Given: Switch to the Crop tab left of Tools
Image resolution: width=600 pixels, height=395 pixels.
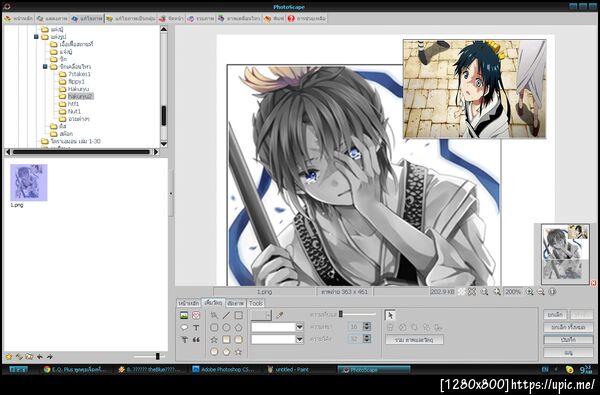Looking at the screenshot, I should tap(235, 303).
